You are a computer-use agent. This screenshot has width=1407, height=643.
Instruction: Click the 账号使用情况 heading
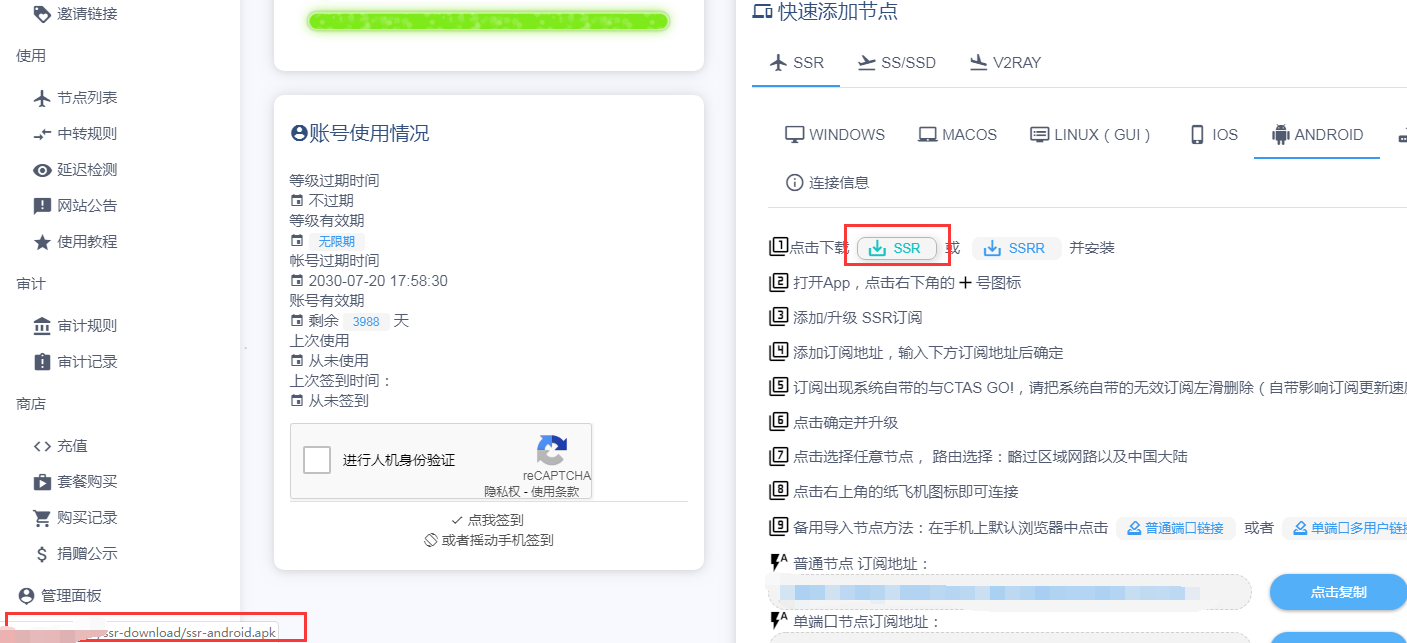359,133
